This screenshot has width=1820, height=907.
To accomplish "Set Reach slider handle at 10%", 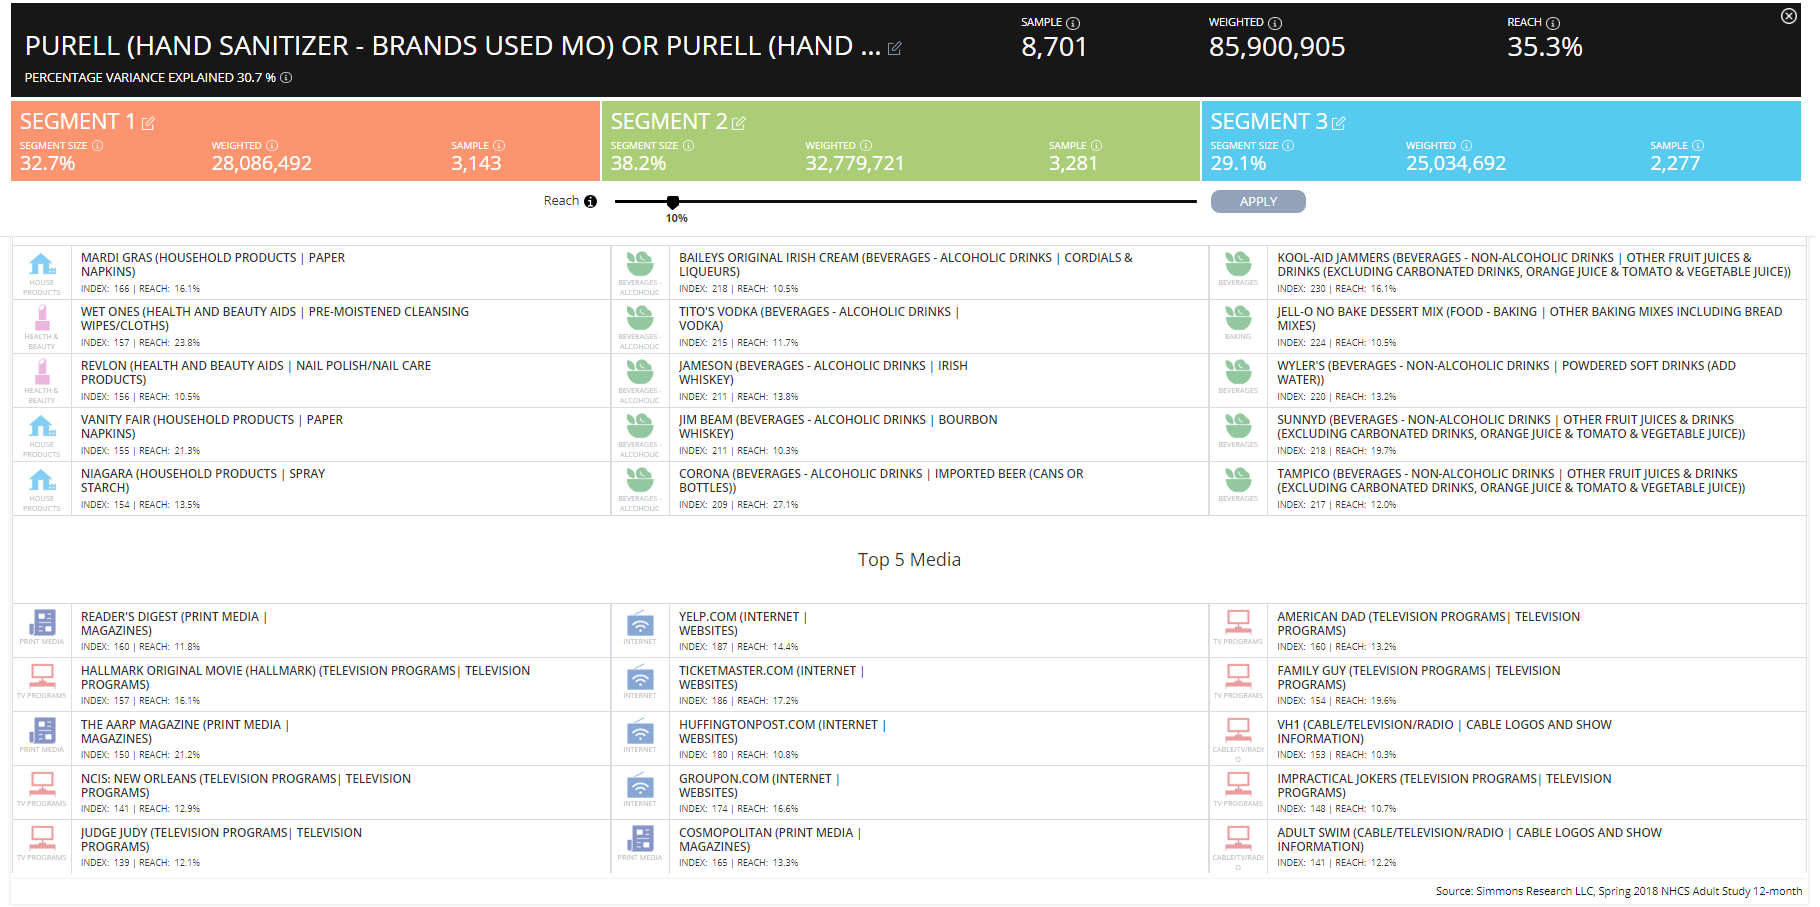I will click(673, 202).
